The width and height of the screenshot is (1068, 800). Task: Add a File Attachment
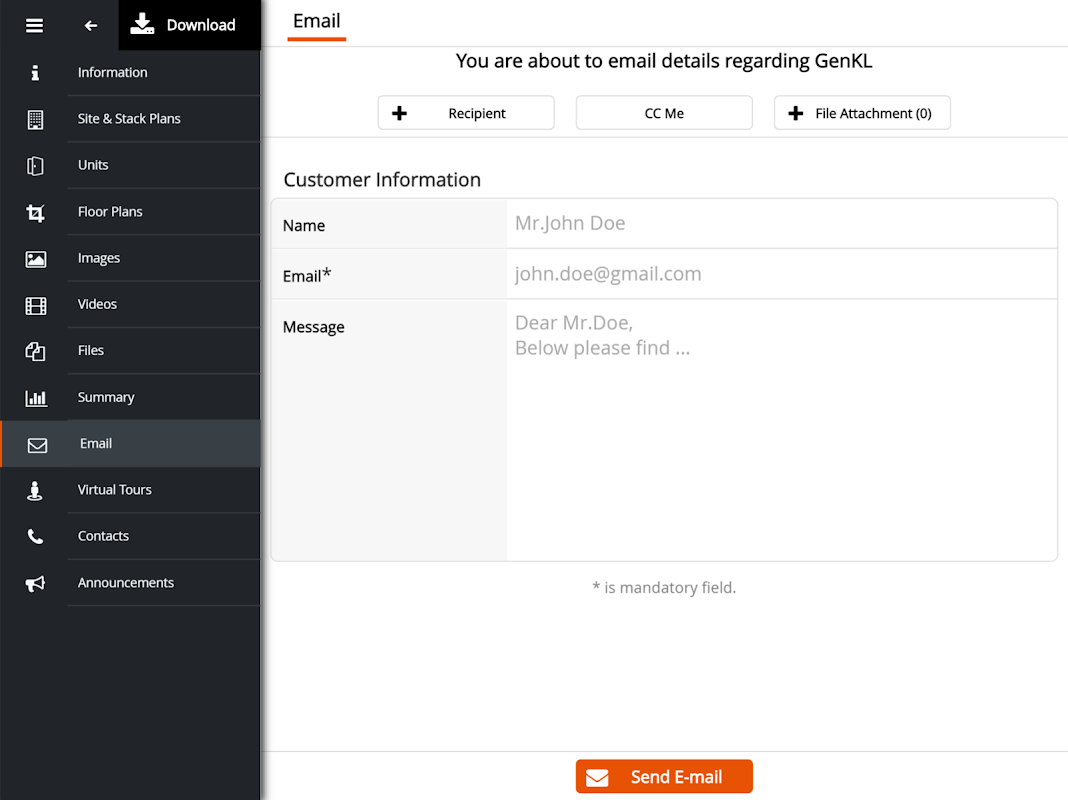862,113
